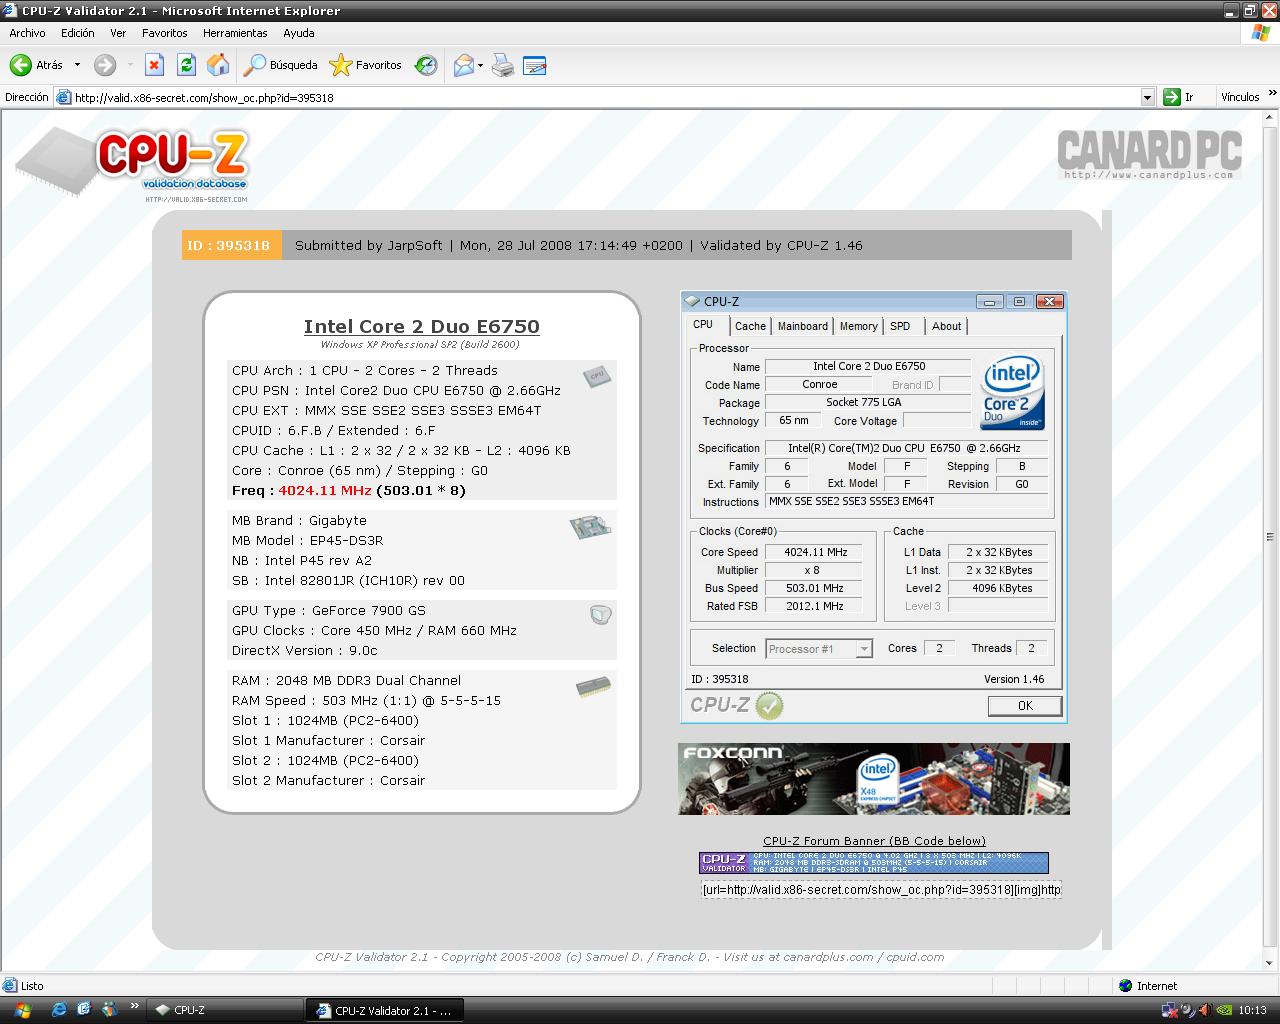Click the CPU-Z validated green checkmark
This screenshot has height=1024, width=1280.
(x=769, y=706)
